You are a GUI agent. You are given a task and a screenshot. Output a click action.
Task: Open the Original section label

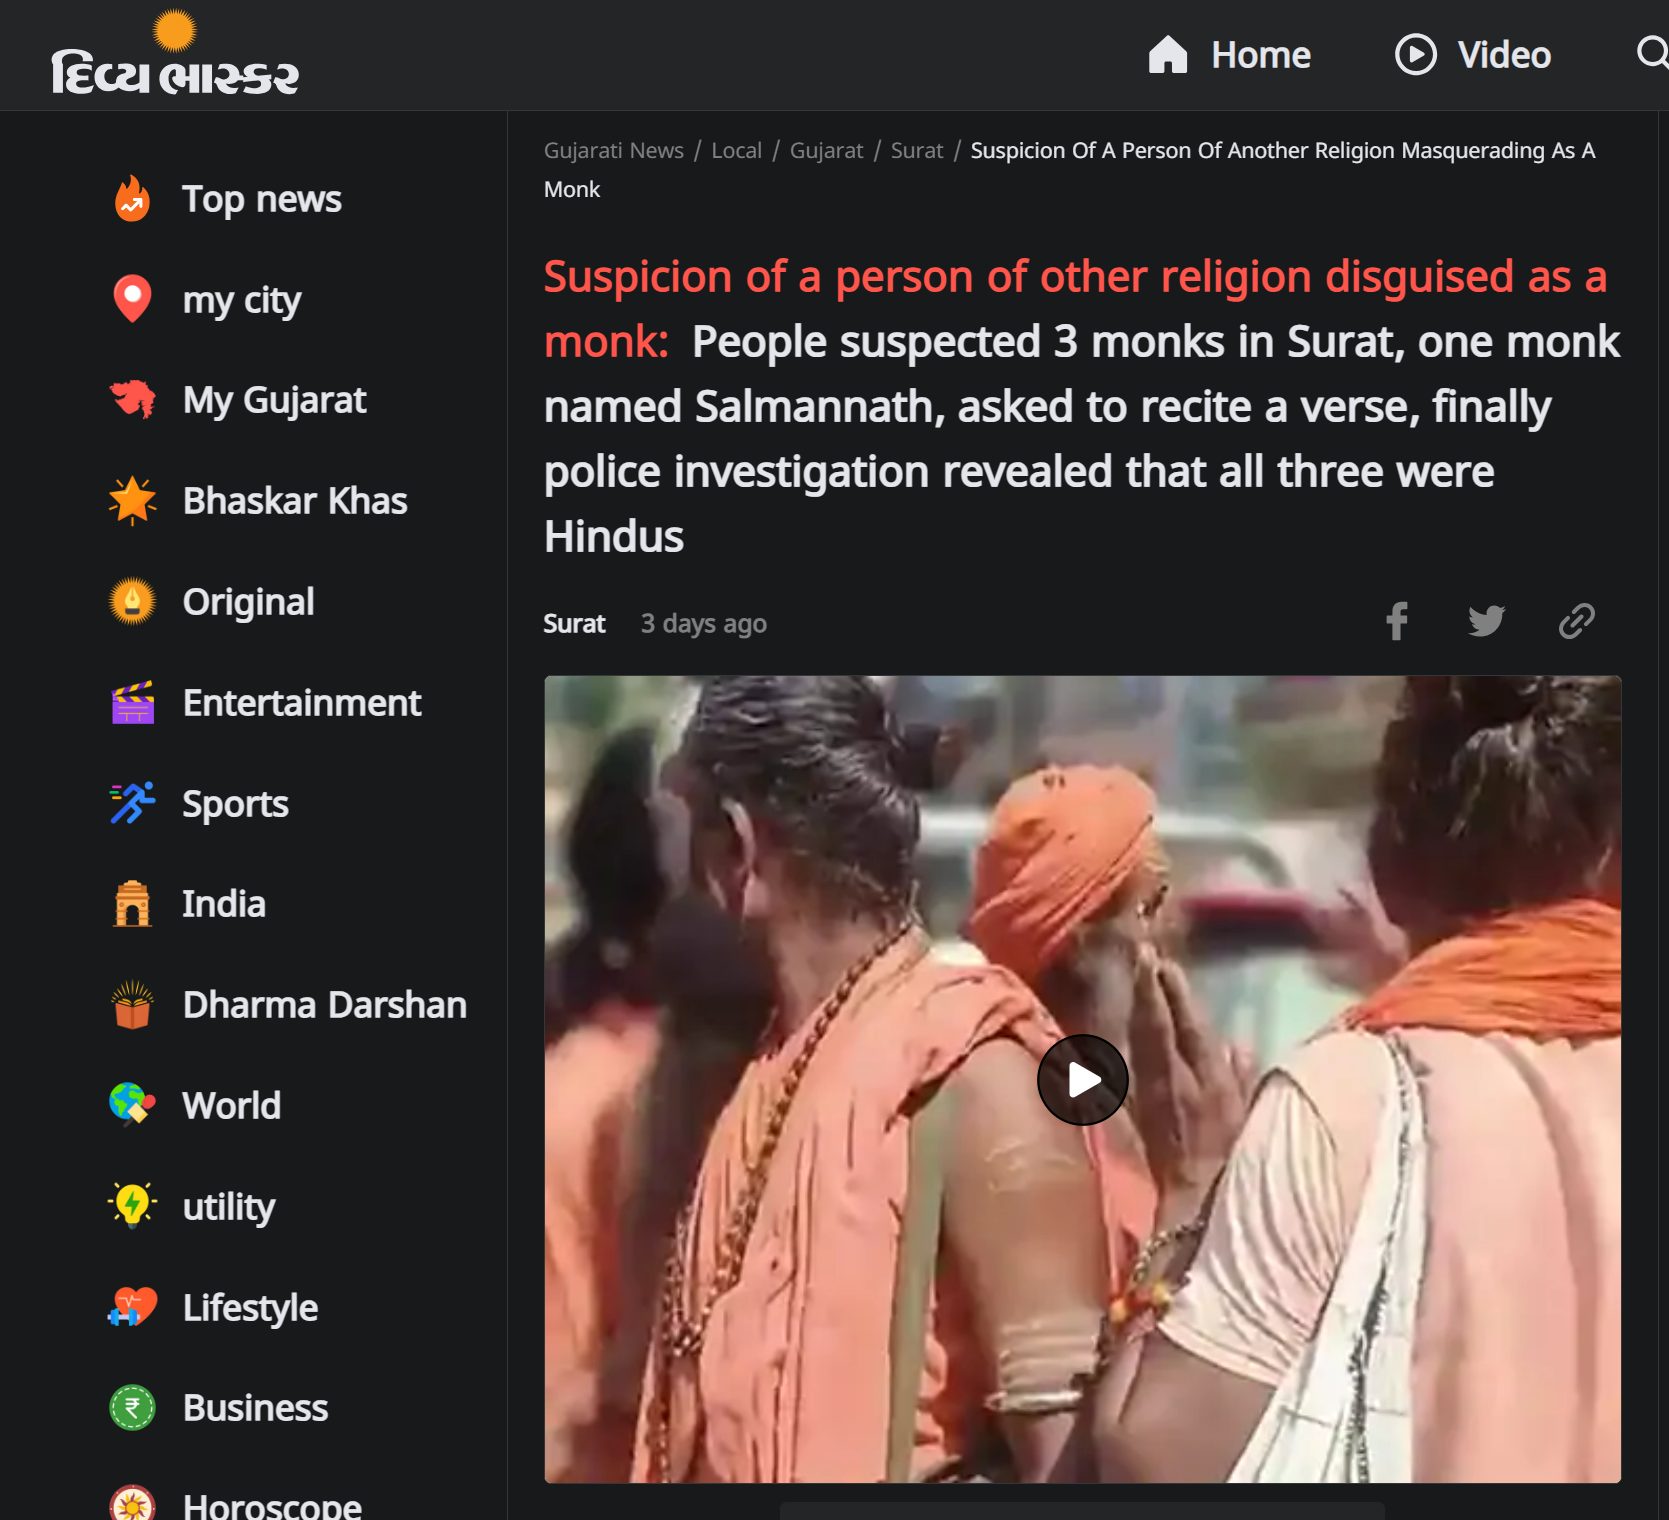click(248, 602)
